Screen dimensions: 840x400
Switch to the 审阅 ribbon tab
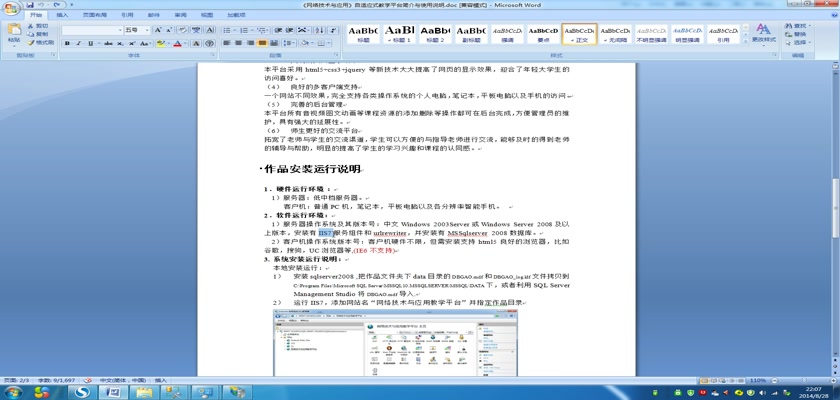coord(181,16)
